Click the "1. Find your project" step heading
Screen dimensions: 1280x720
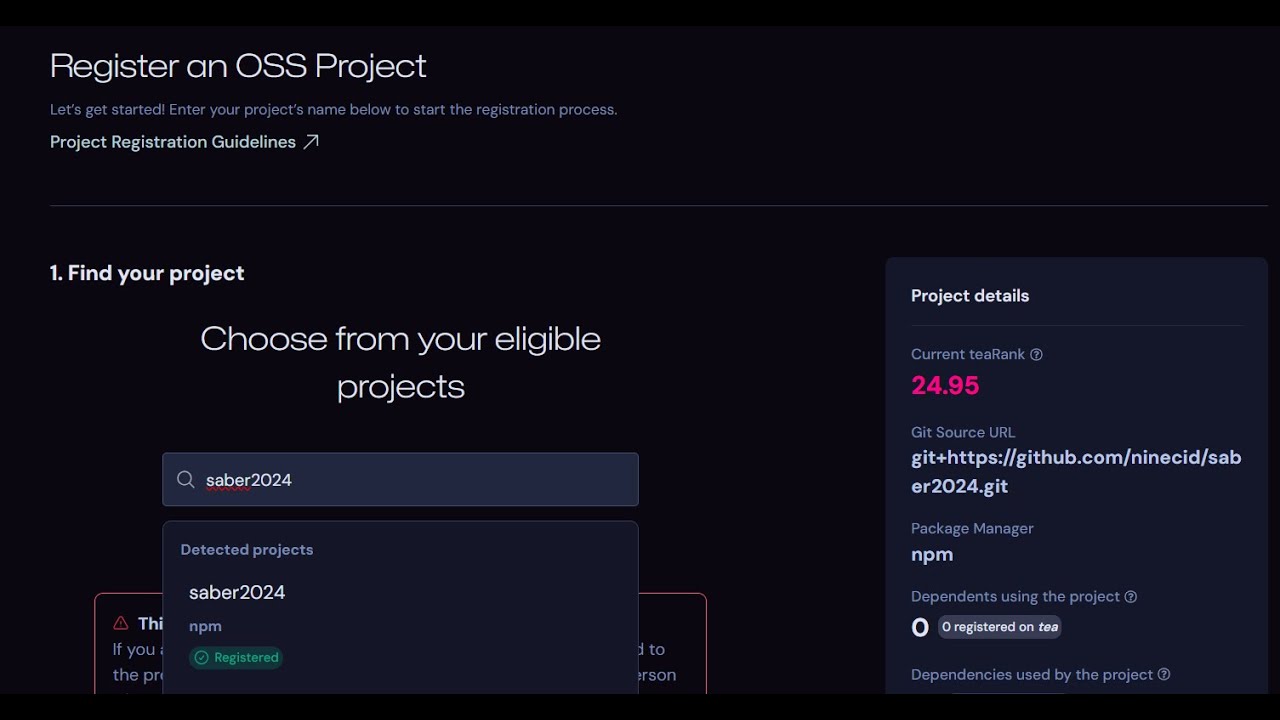[x=147, y=273]
